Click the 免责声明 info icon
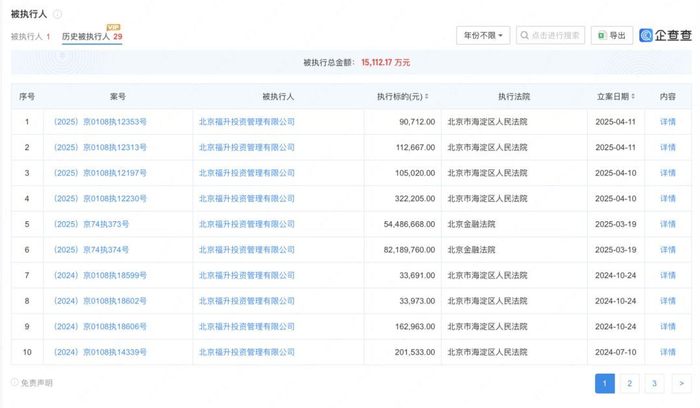 pyautogui.click(x=15, y=383)
